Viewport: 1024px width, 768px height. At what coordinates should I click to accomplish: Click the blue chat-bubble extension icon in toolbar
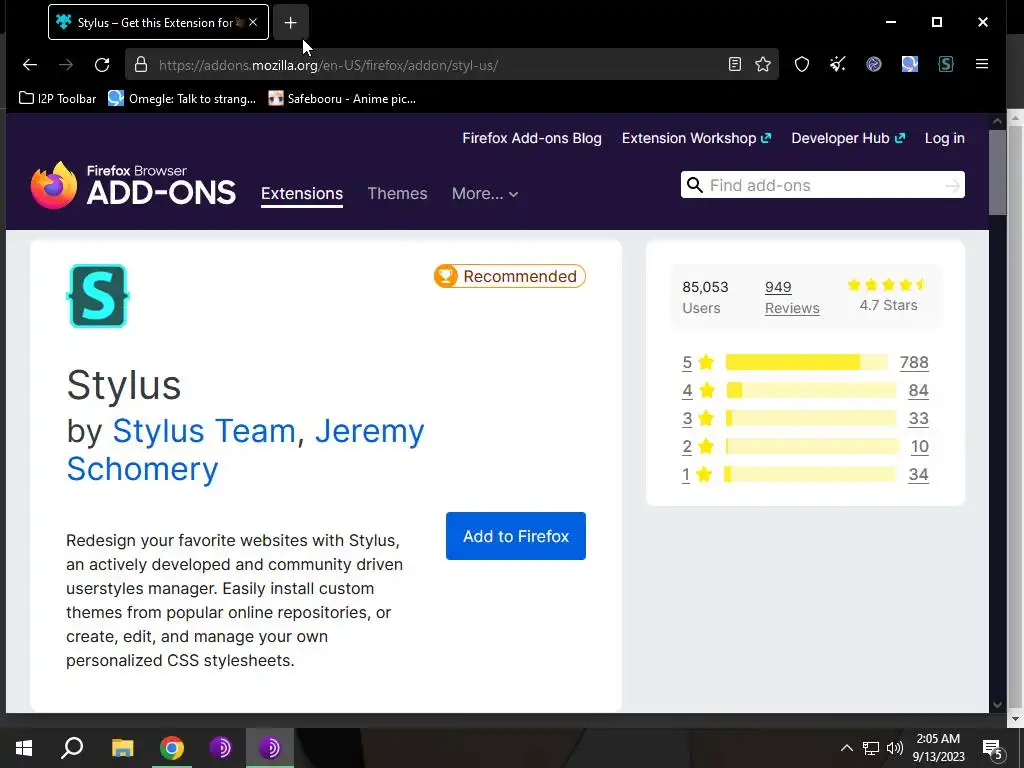[910, 64]
